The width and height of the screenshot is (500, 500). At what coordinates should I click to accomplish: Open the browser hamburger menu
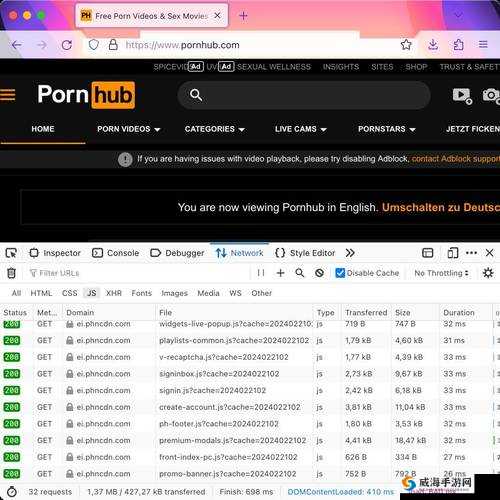pos(483,44)
